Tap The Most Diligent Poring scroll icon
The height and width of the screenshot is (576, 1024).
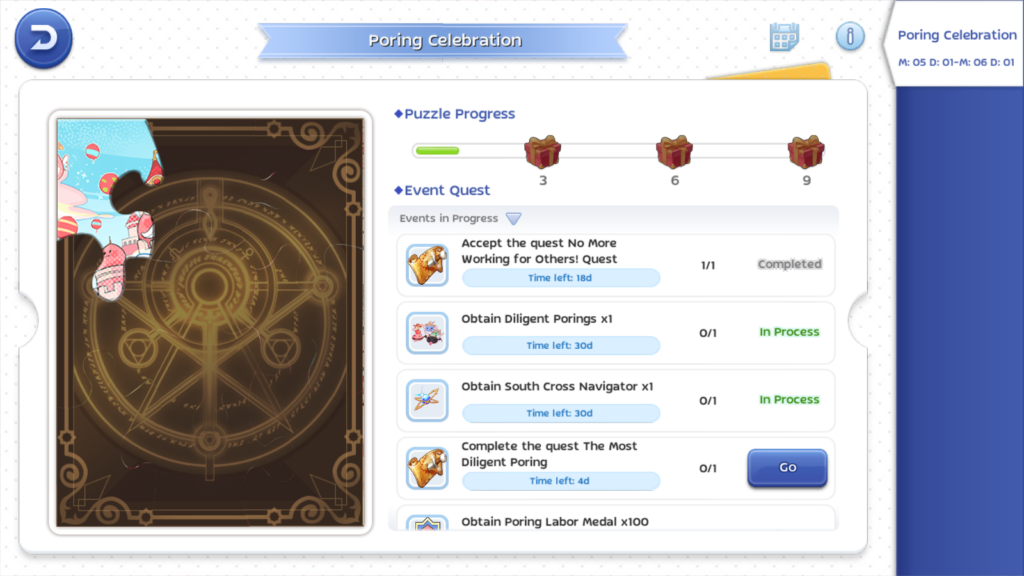coord(427,468)
